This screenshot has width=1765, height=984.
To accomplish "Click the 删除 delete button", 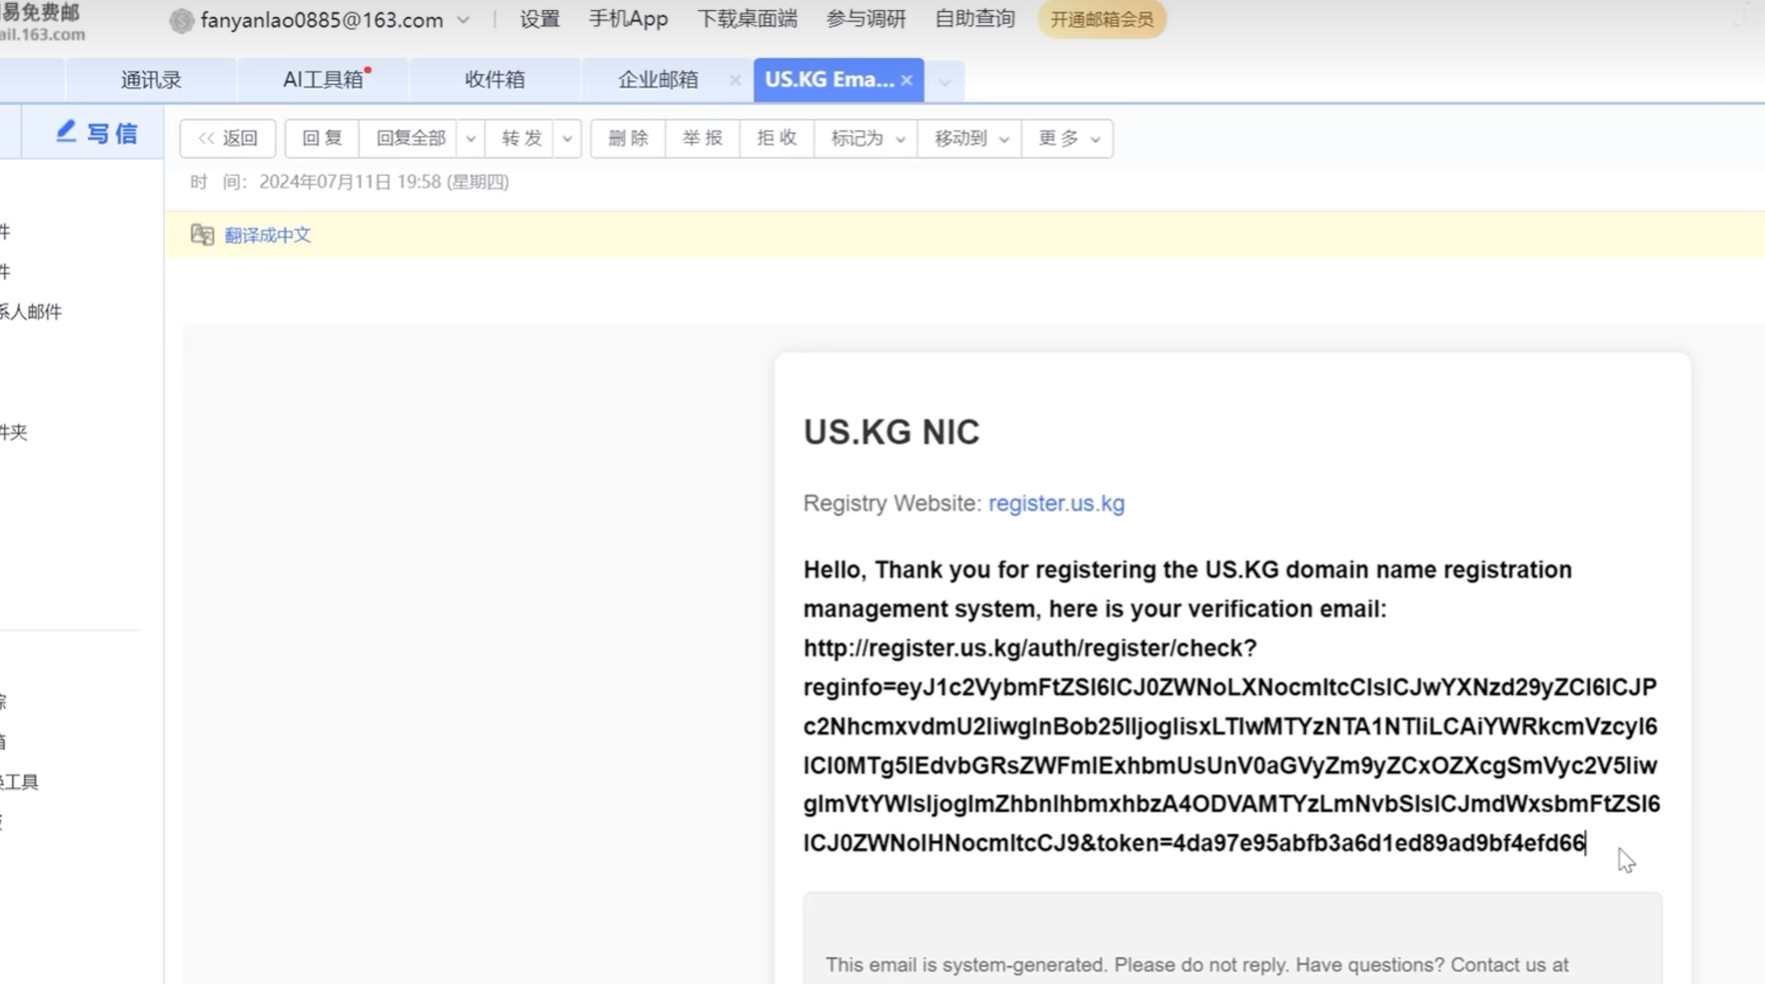I will 629,139.
